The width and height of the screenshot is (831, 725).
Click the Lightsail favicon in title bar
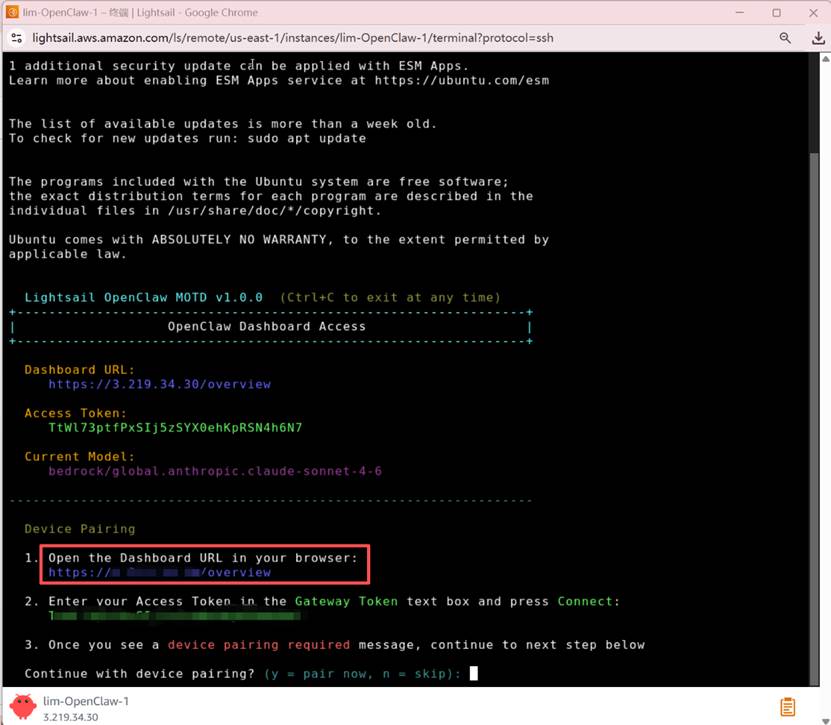coord(12,12)
